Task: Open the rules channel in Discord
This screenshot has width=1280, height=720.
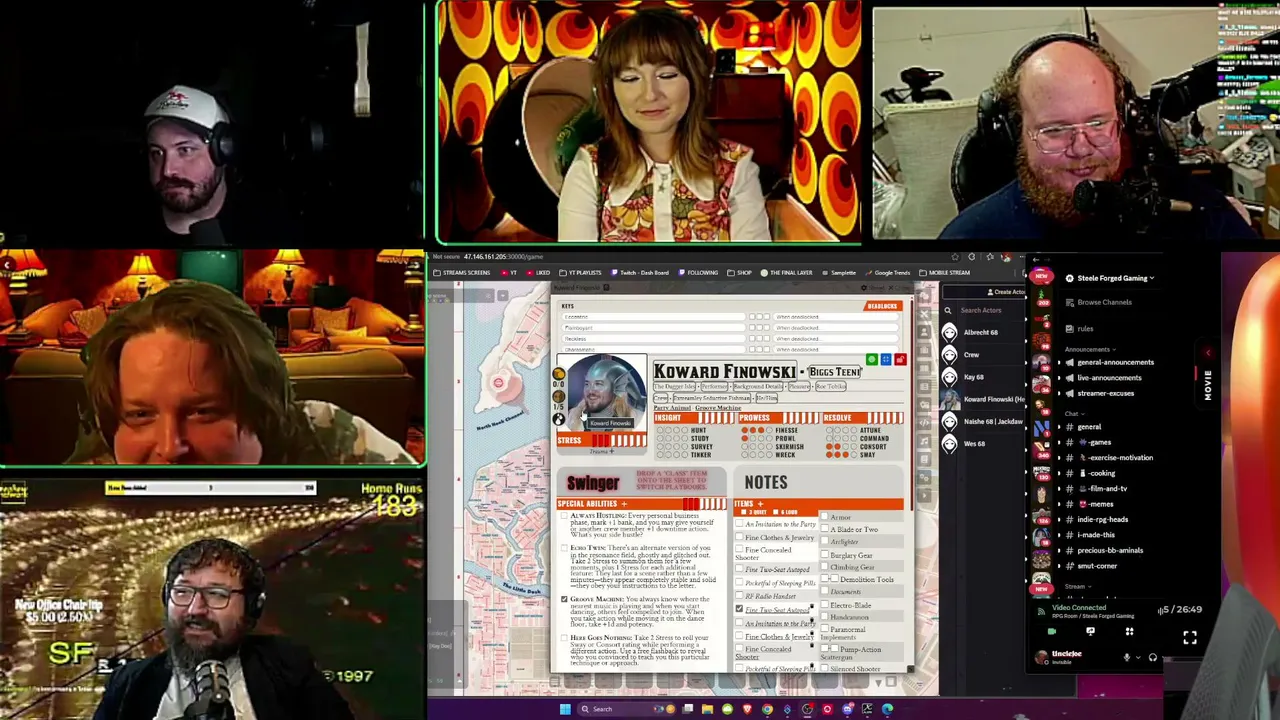Action: 1085,328
